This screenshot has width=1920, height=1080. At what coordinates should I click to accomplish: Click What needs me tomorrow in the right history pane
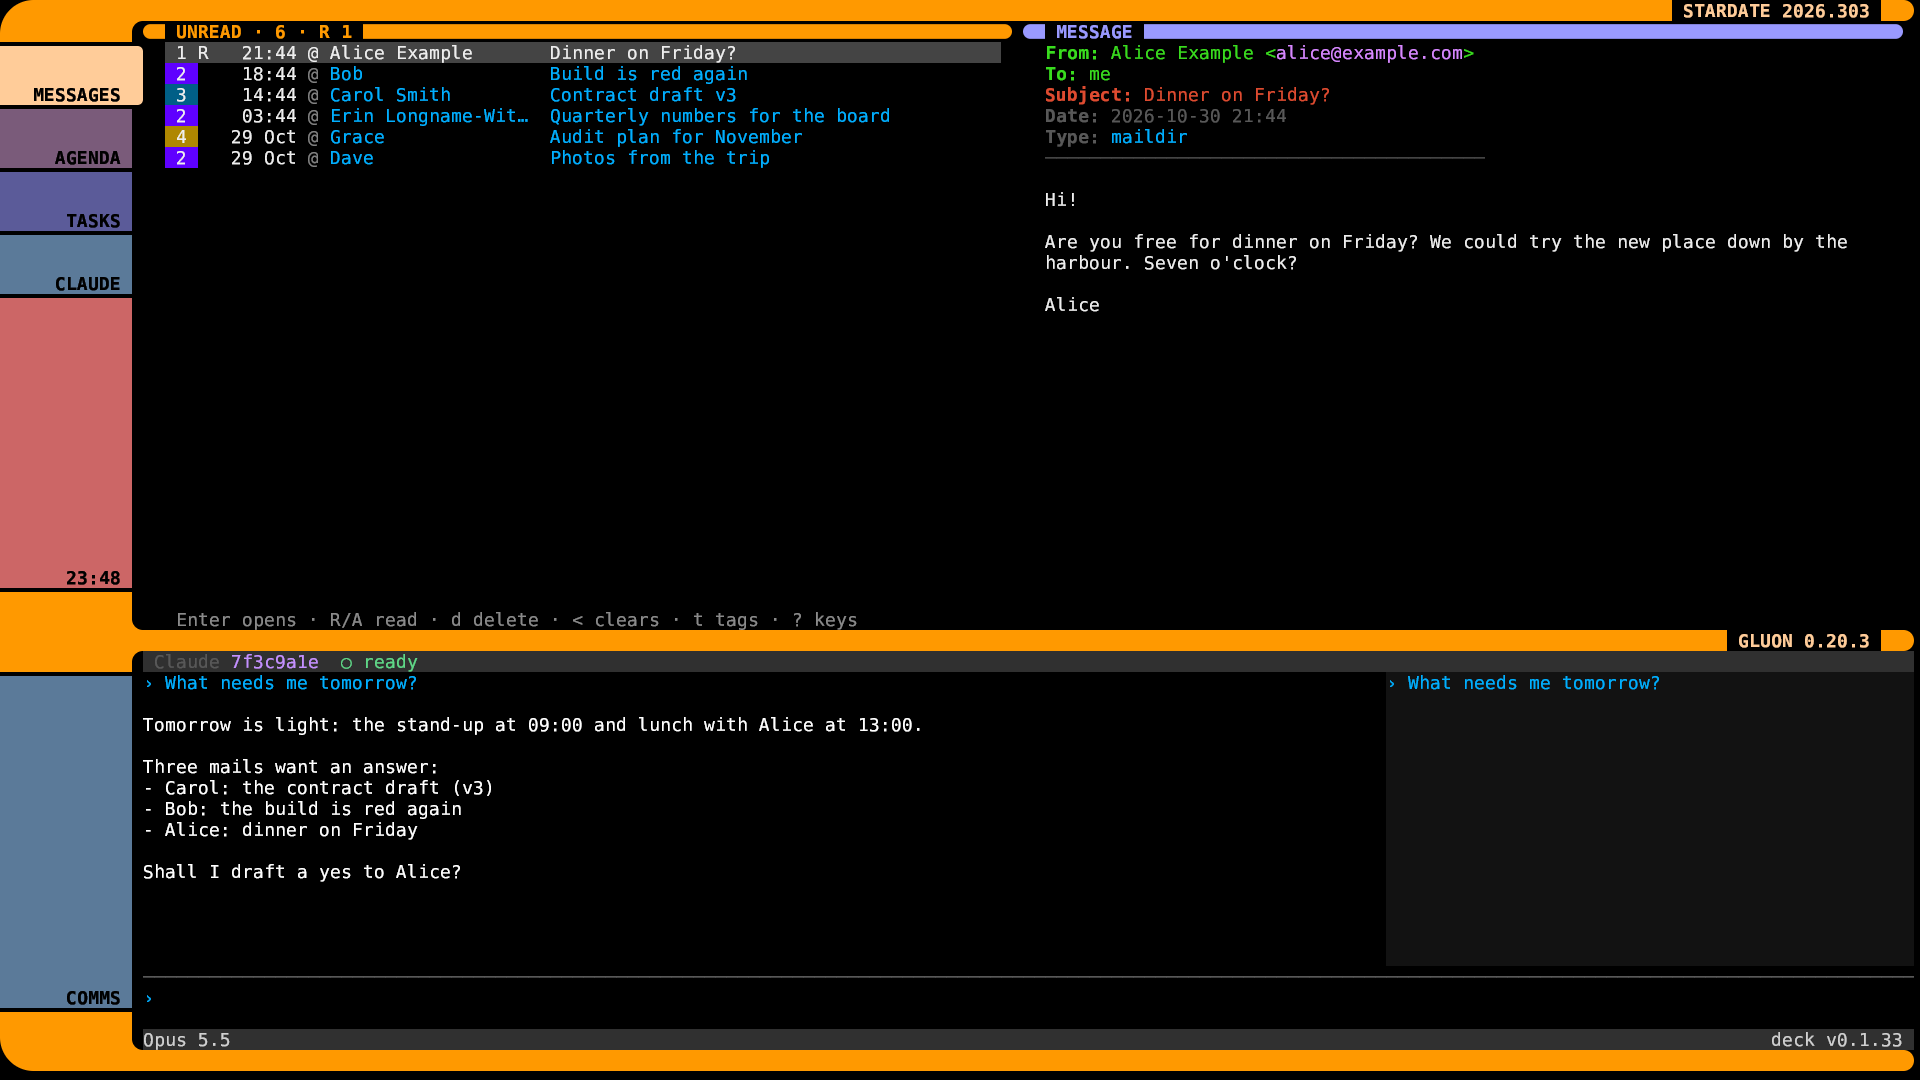1533,683
